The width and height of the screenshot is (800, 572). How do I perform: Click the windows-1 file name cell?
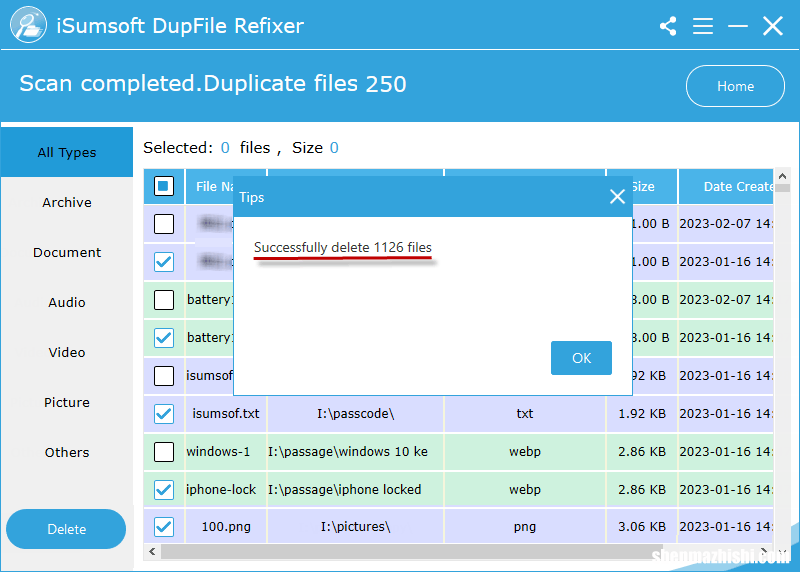[x=226, y=452]
